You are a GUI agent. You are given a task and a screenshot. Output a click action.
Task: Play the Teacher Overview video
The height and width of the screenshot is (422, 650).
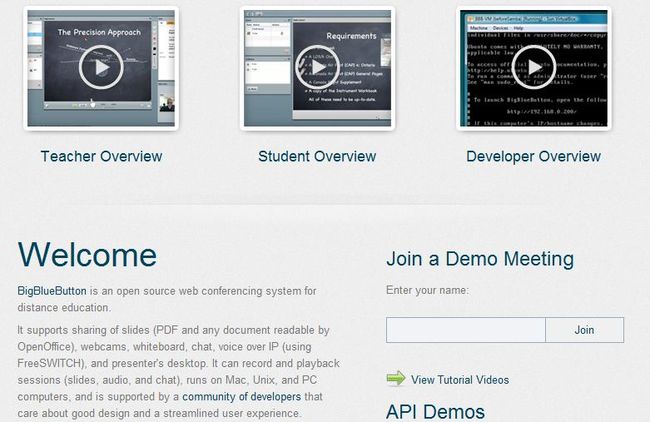[x=101, y=67]
